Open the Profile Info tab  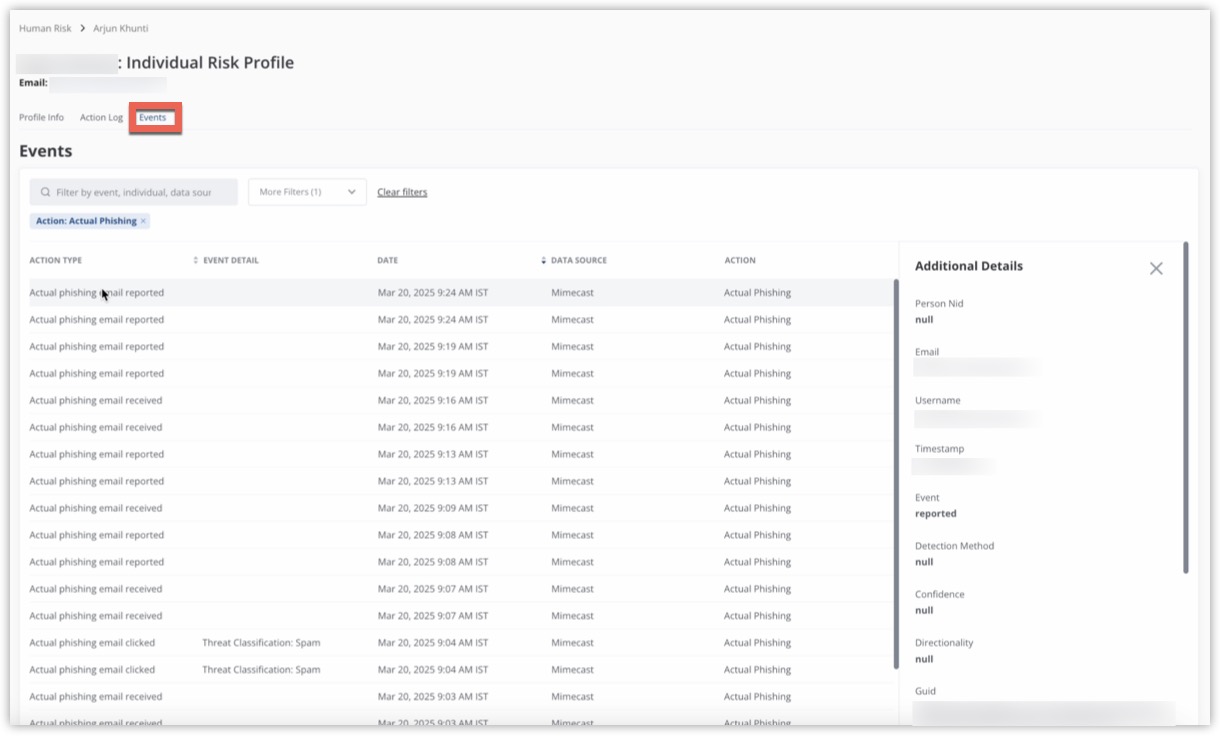tap(41, 117)
